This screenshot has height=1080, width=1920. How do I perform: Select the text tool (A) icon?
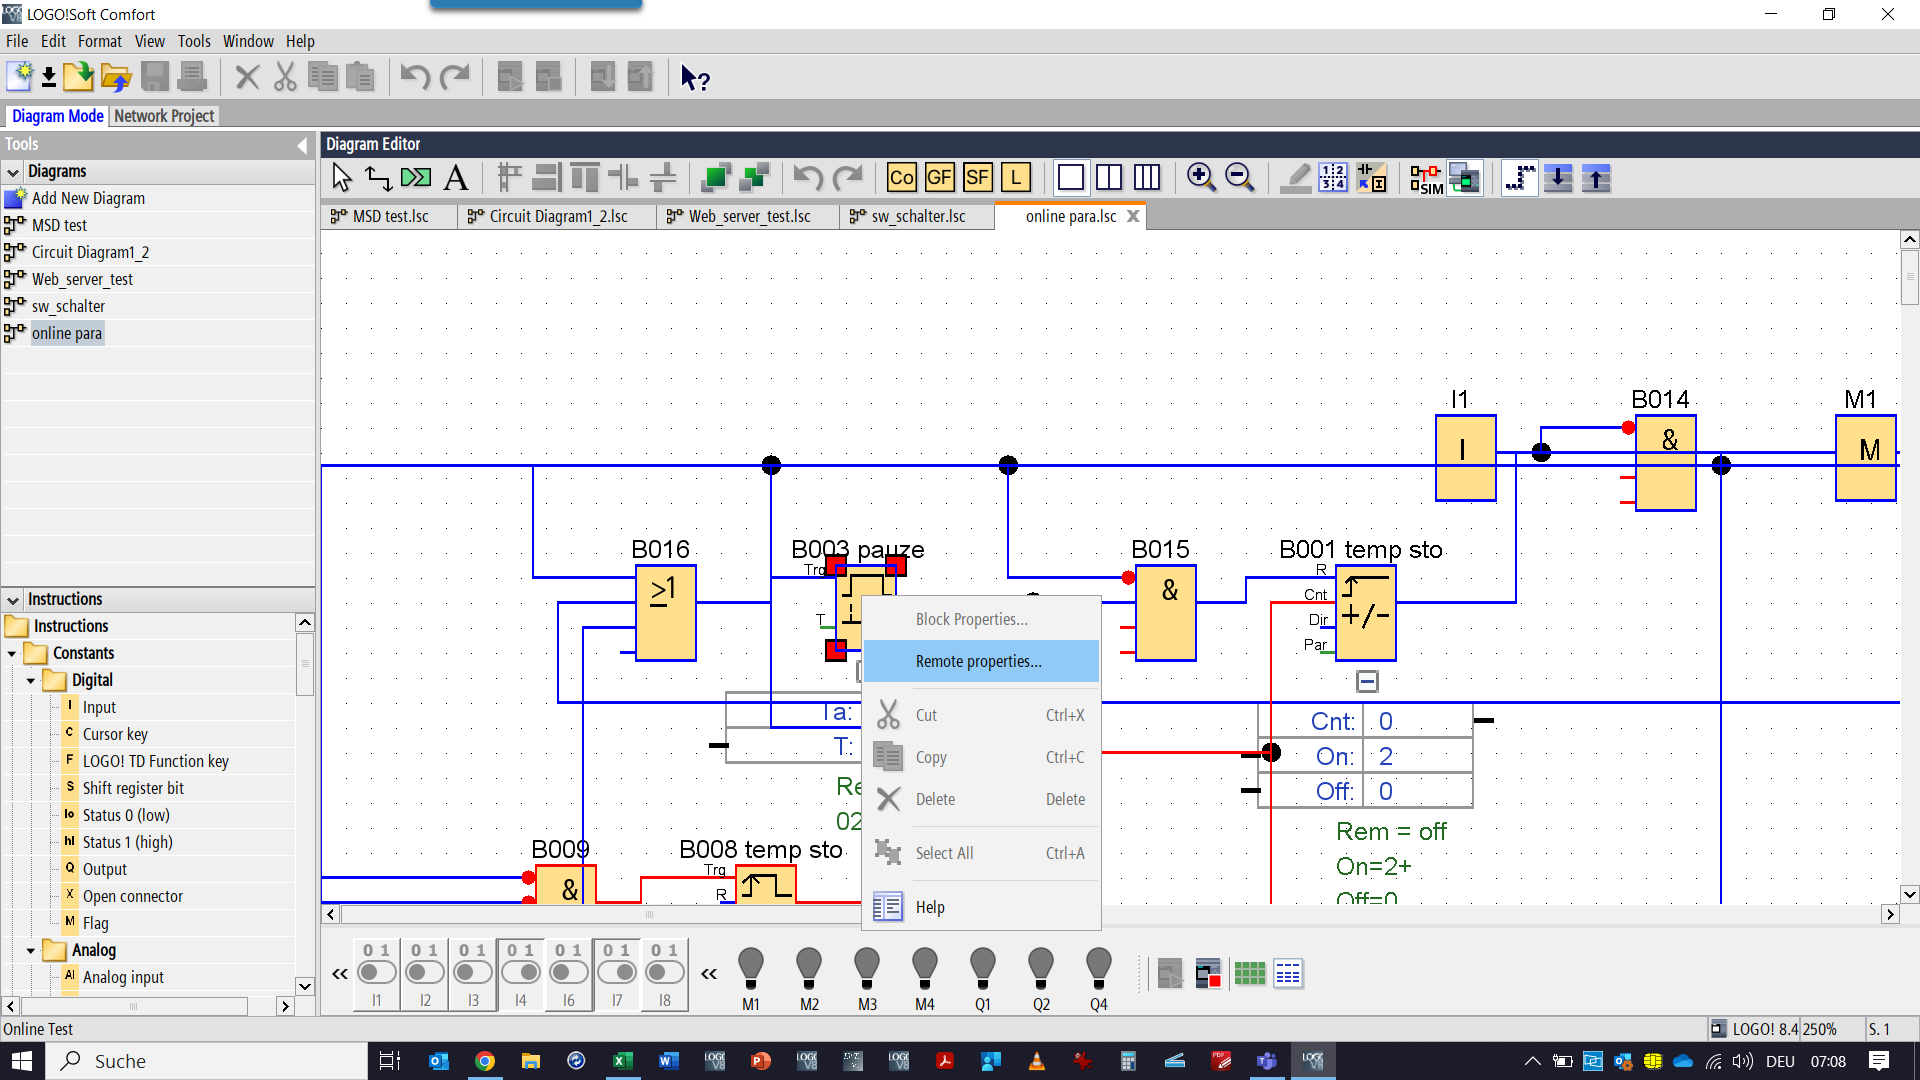(456, 178)
